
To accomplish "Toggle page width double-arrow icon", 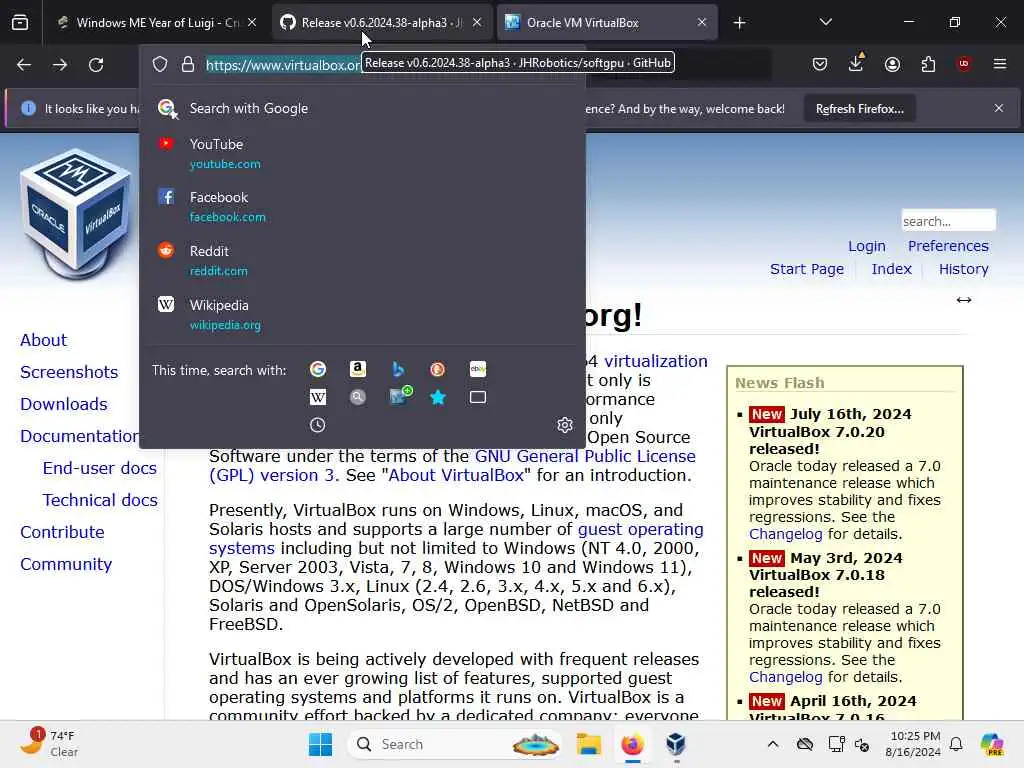I will pos(964,300).
